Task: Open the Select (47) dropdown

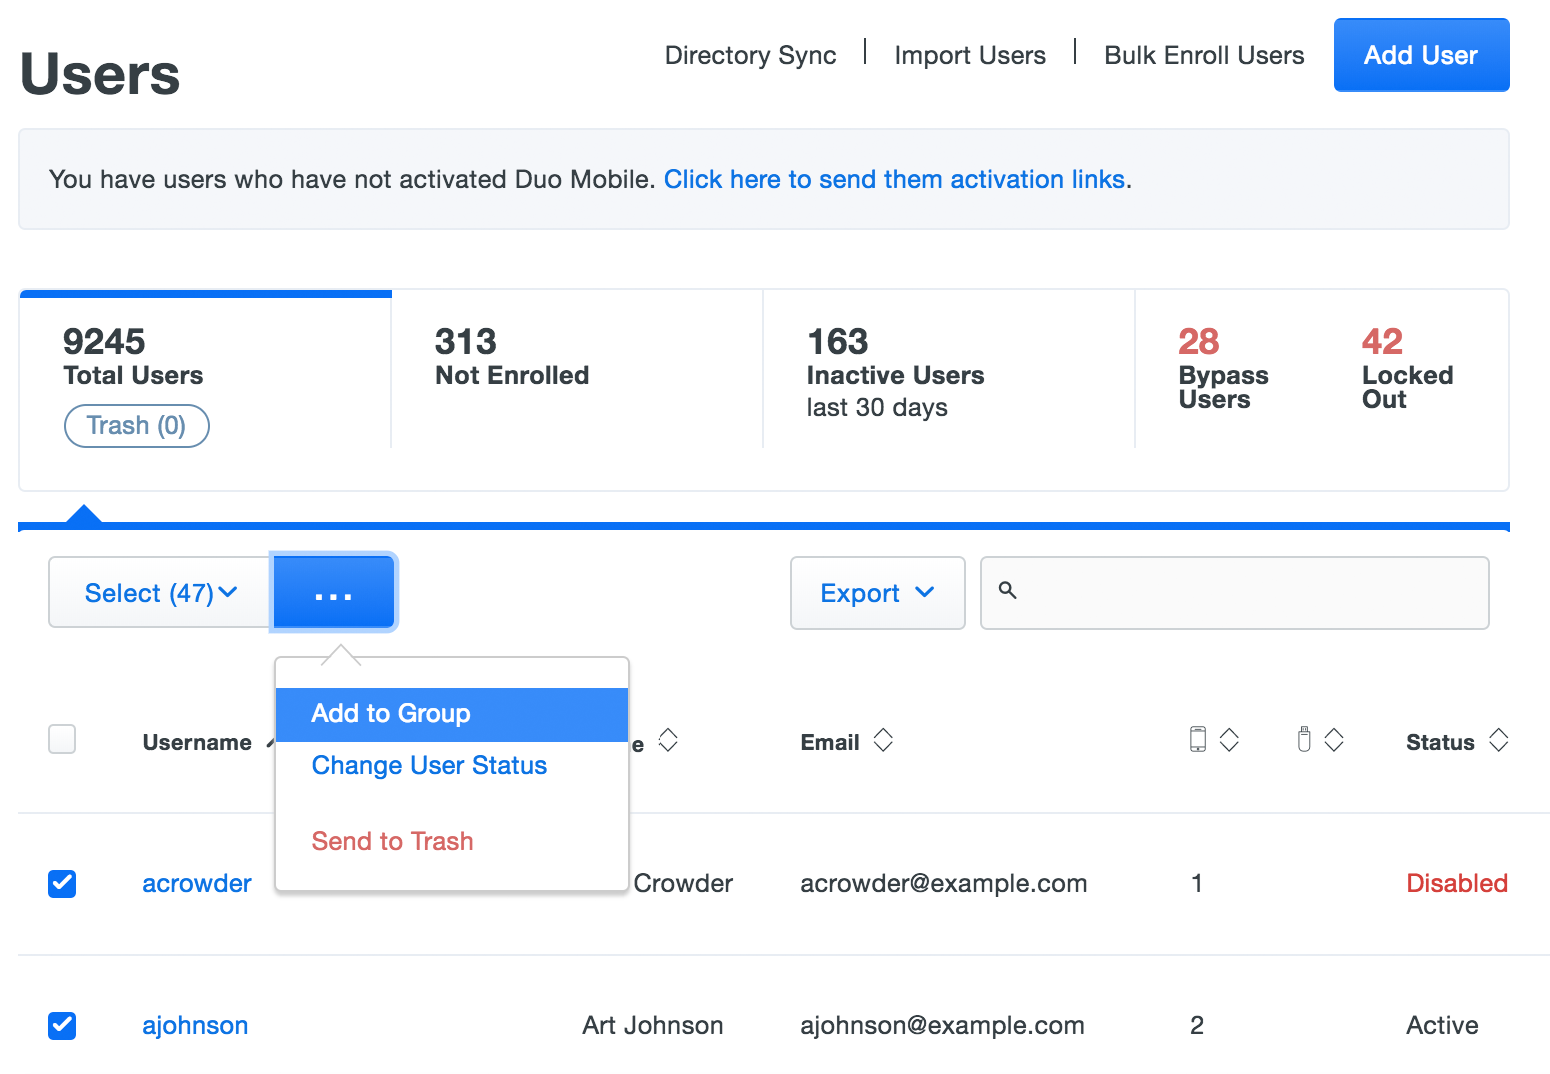Action: coord(160,593)
